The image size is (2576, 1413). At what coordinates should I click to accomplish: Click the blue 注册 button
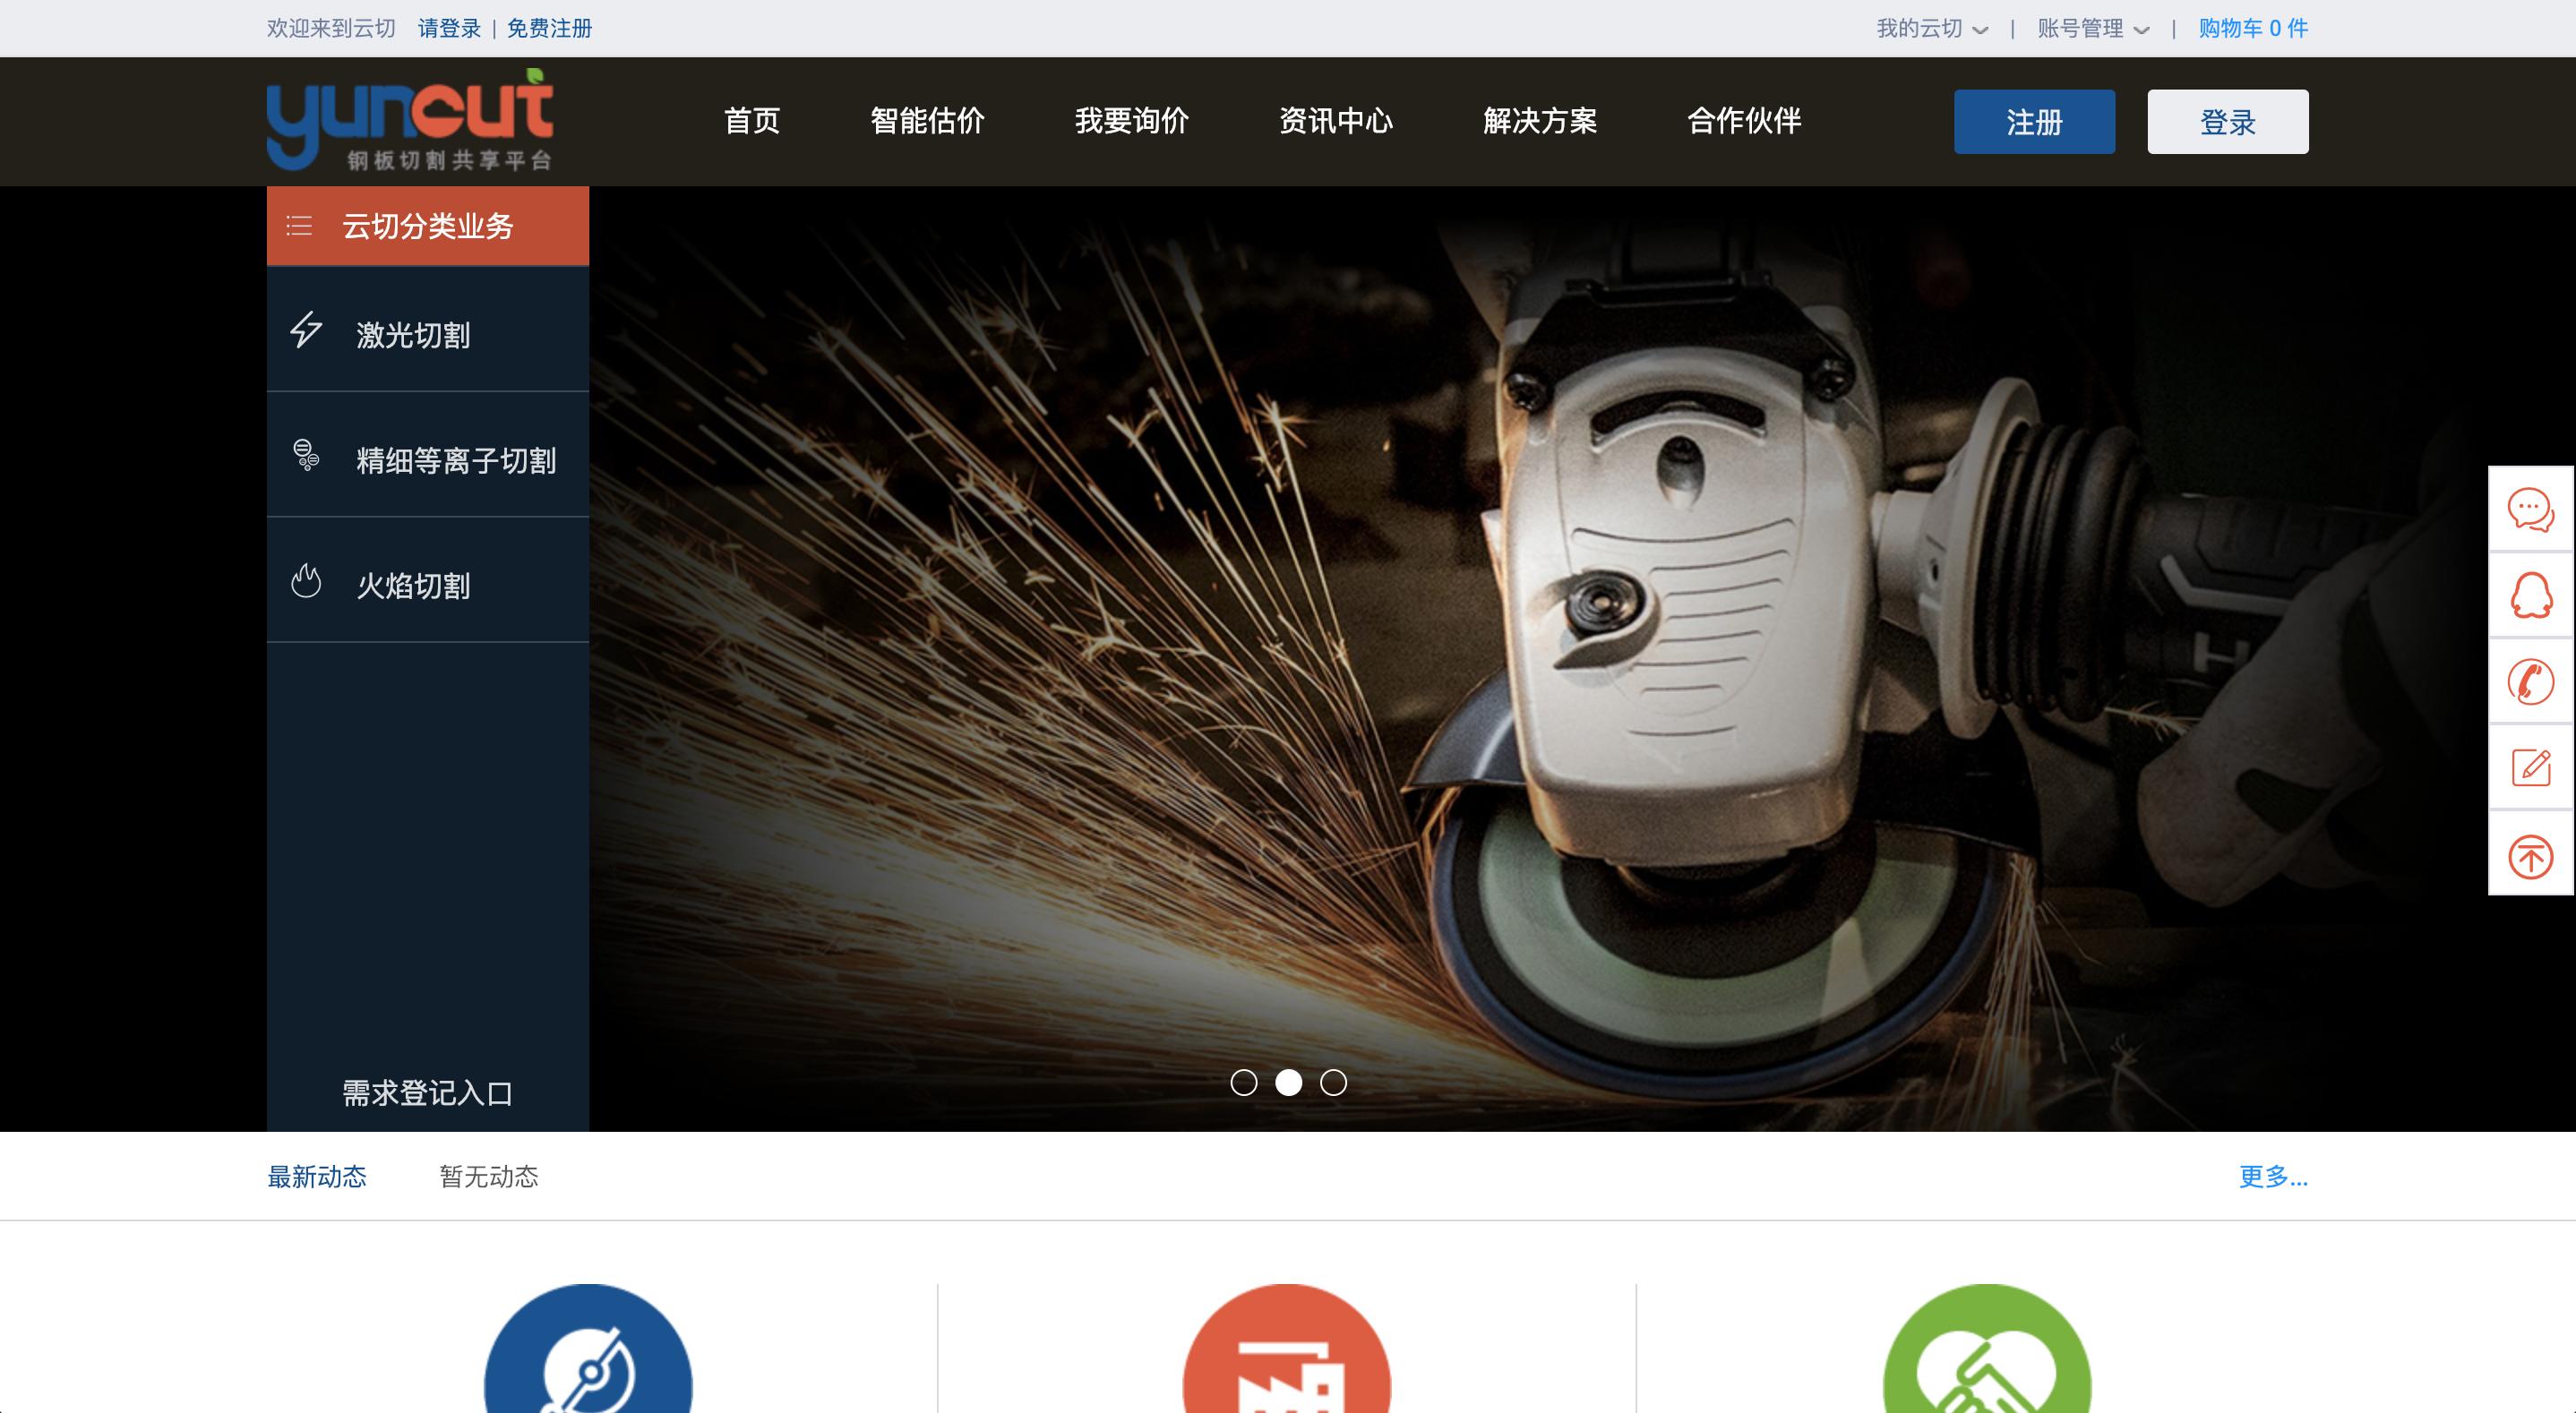click(2034, 121)
